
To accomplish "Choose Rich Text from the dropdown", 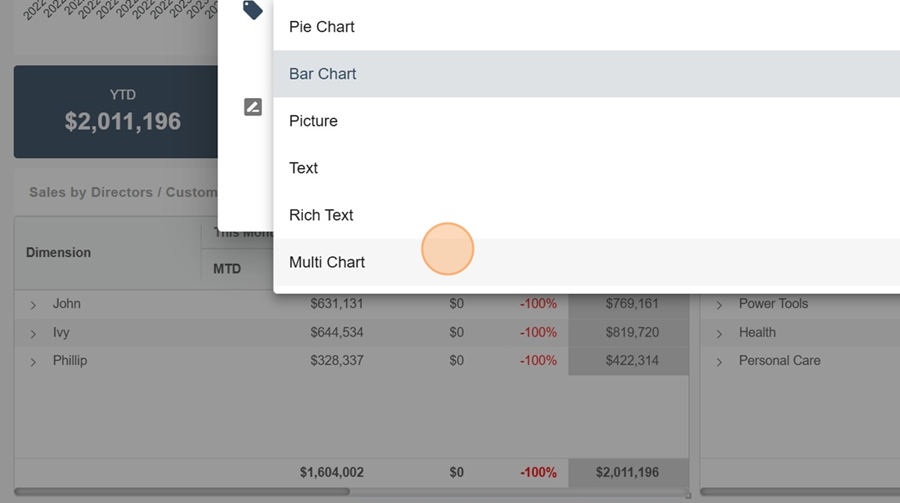I will [x=321, y=215].
